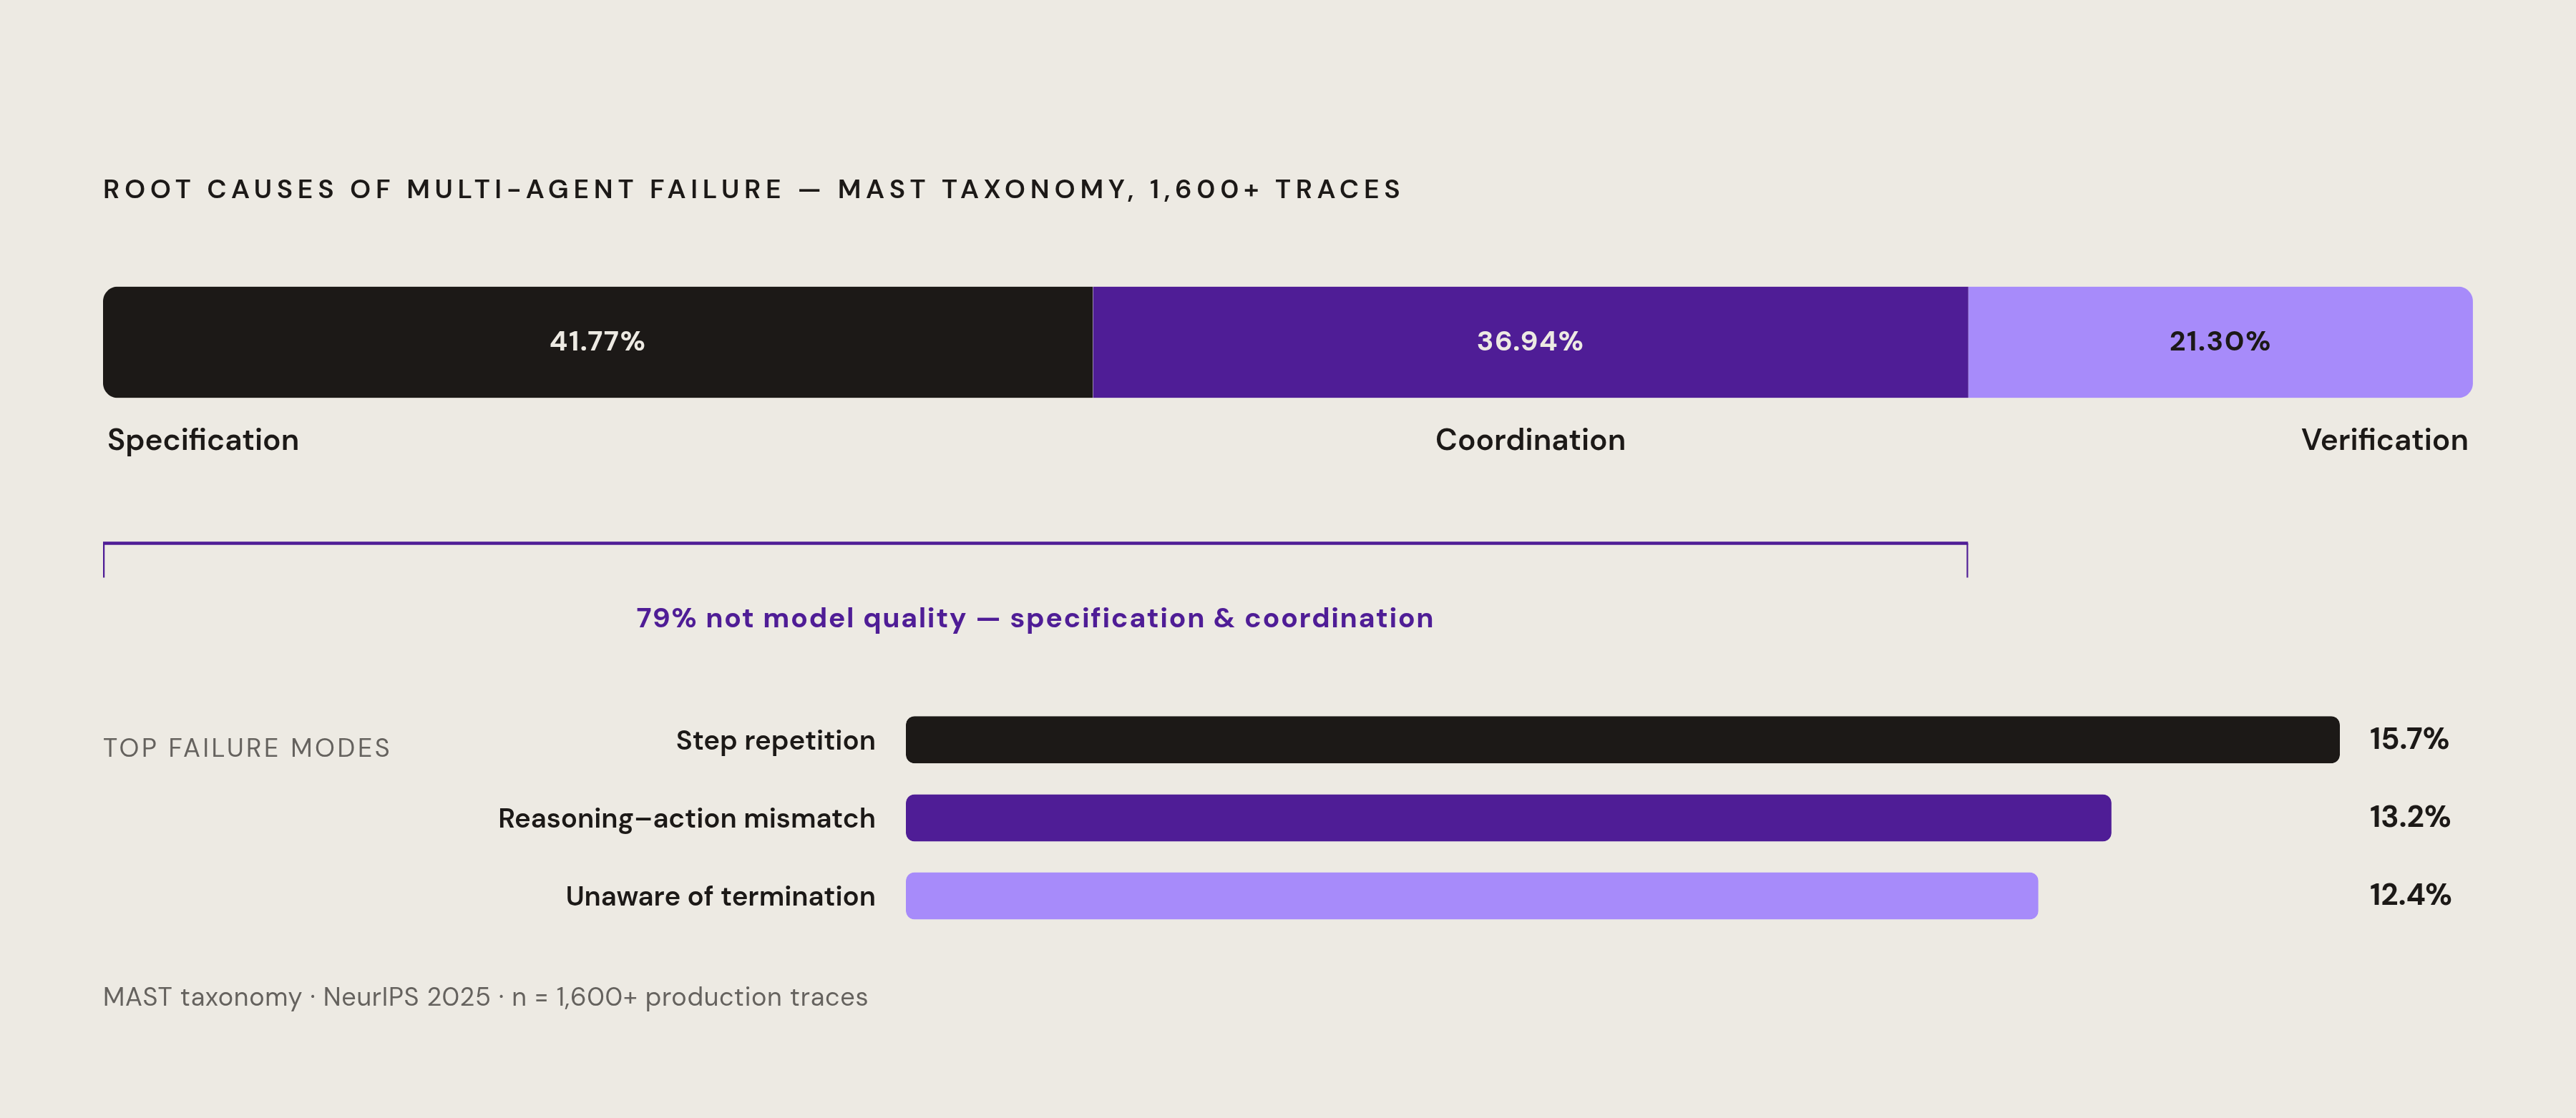Screen dimensions: 2576x1118
Task: Click the light purple Unaware of termination bar
Action: tap(1472, 896)
